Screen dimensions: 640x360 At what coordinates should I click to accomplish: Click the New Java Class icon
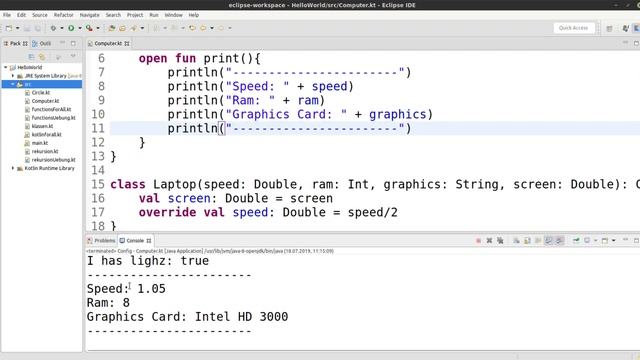[122, 28]
